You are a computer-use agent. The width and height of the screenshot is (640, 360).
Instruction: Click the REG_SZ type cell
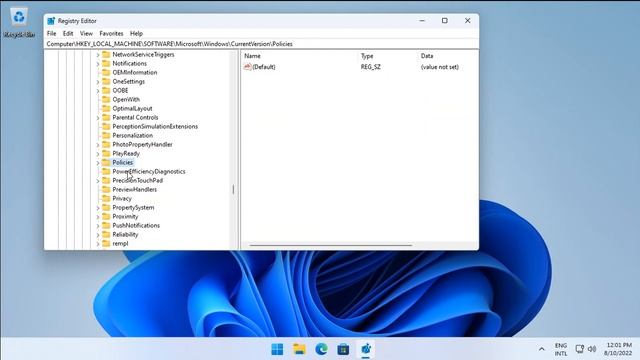(371, 67)
